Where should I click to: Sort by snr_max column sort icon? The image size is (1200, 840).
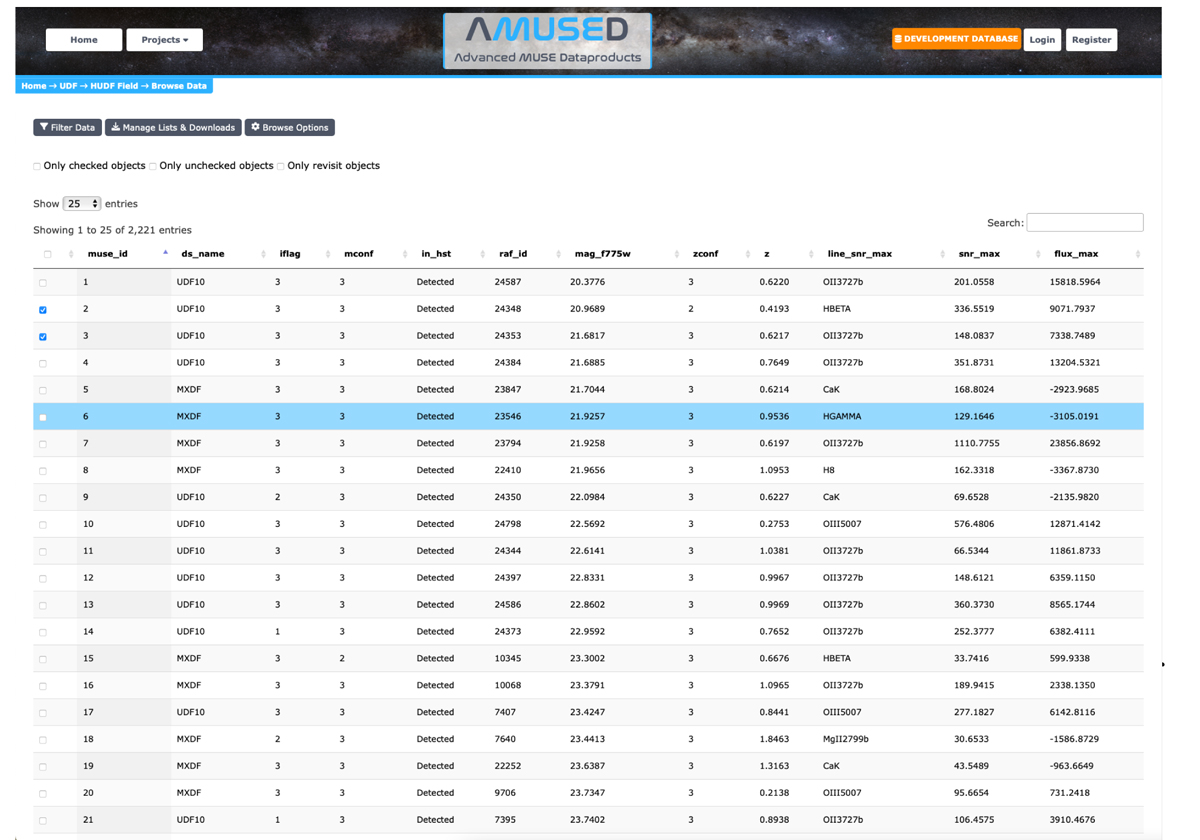(x=1038, y=254)
